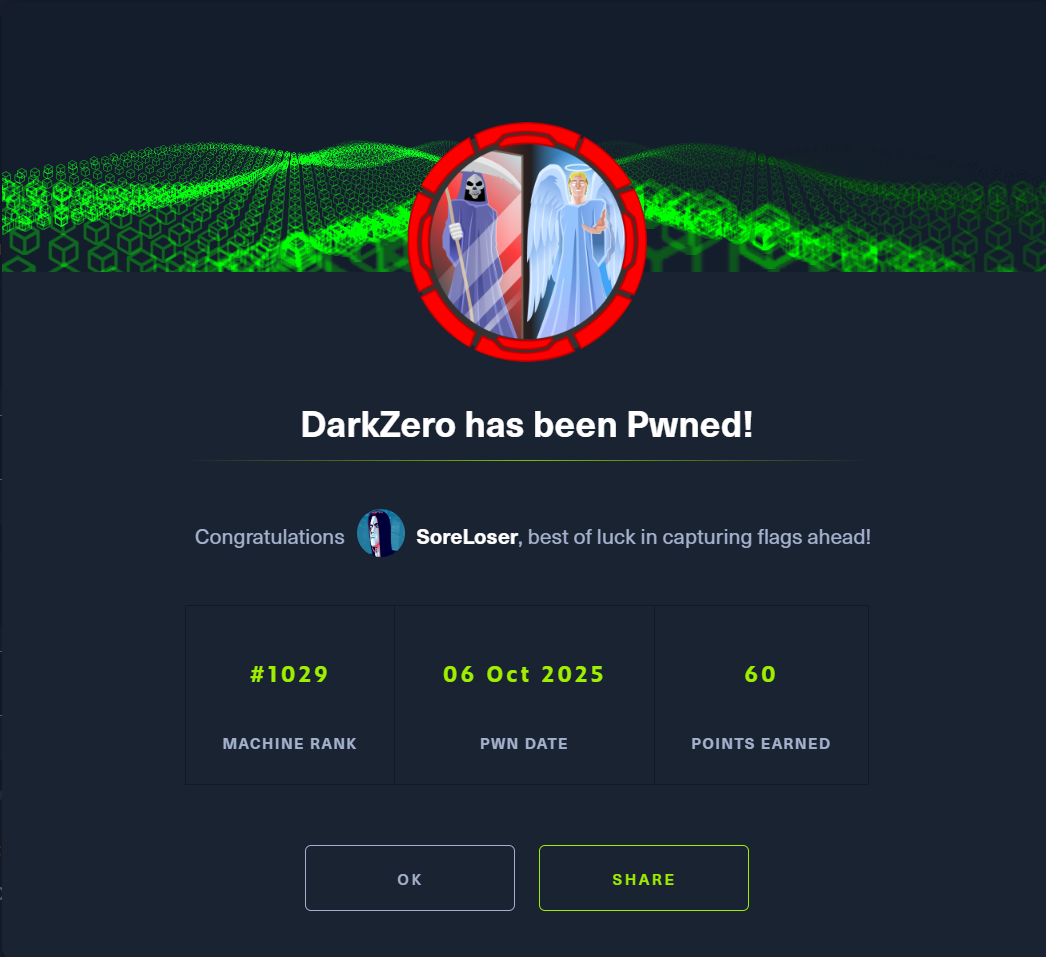Click the word Congratulations
The image size is (1046, 957).
coord(270,537)
